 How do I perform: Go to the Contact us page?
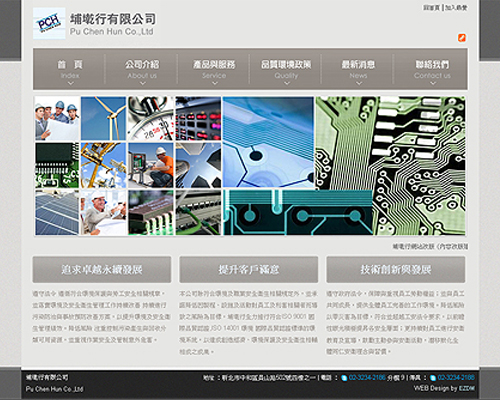pos(432,69)
